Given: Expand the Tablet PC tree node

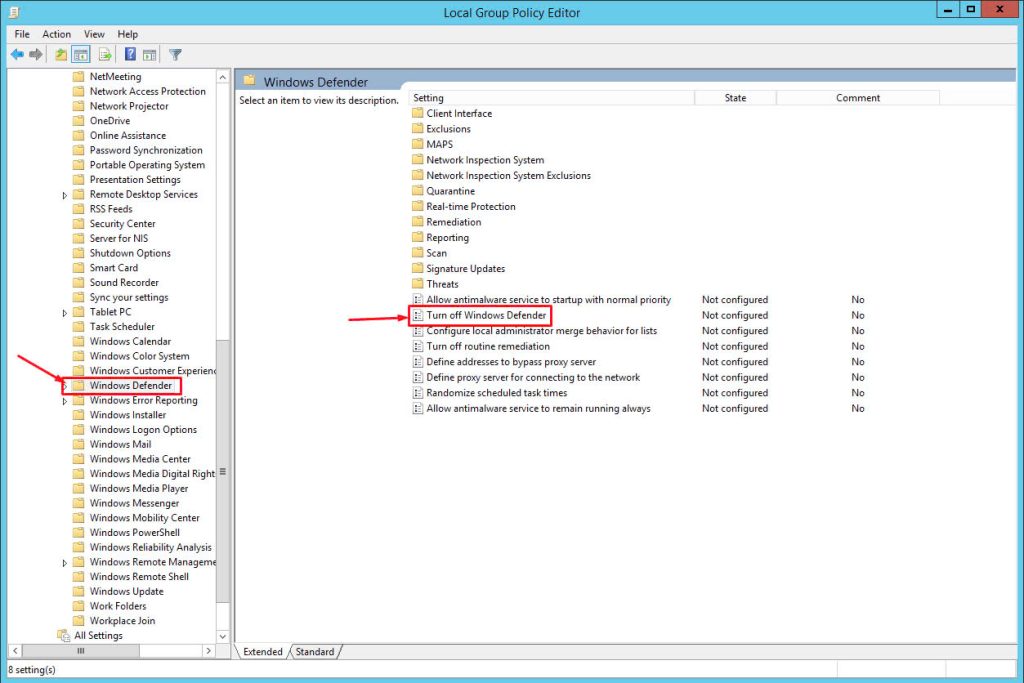Looking at the screenshot, I should point(64,312).
